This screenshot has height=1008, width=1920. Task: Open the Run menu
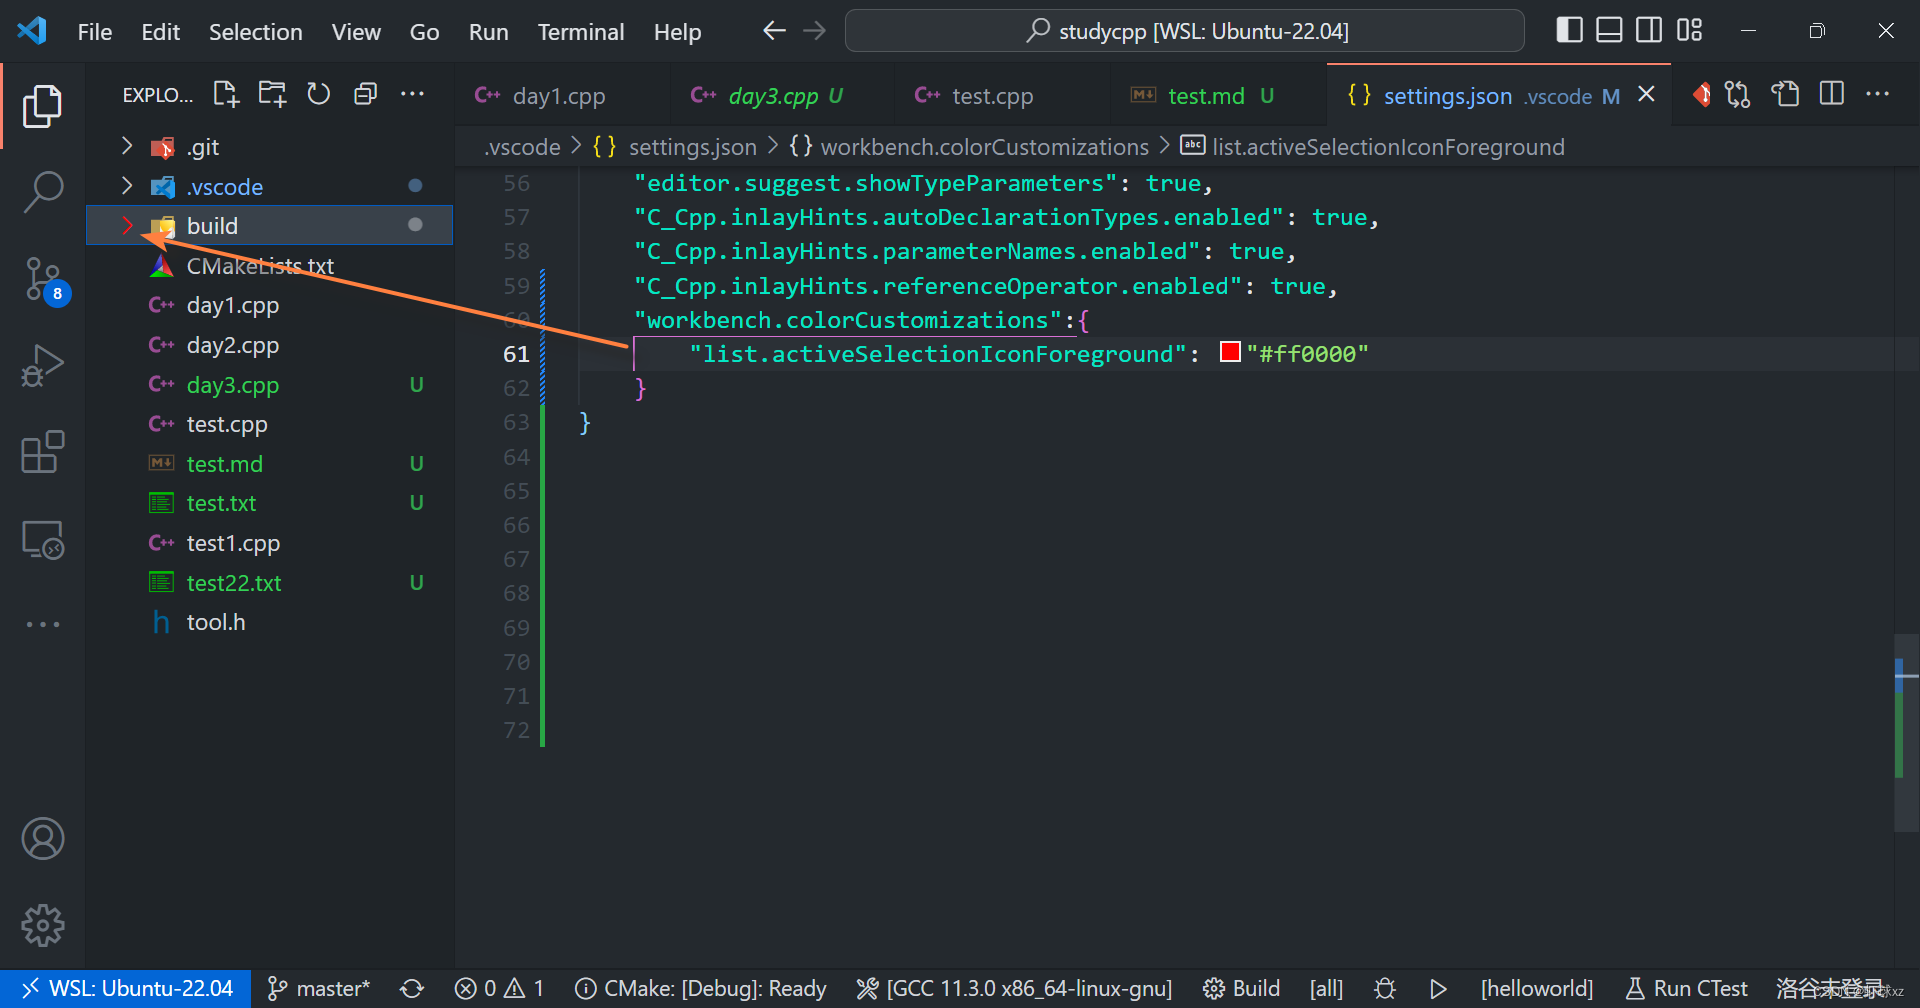click(488, 32)
